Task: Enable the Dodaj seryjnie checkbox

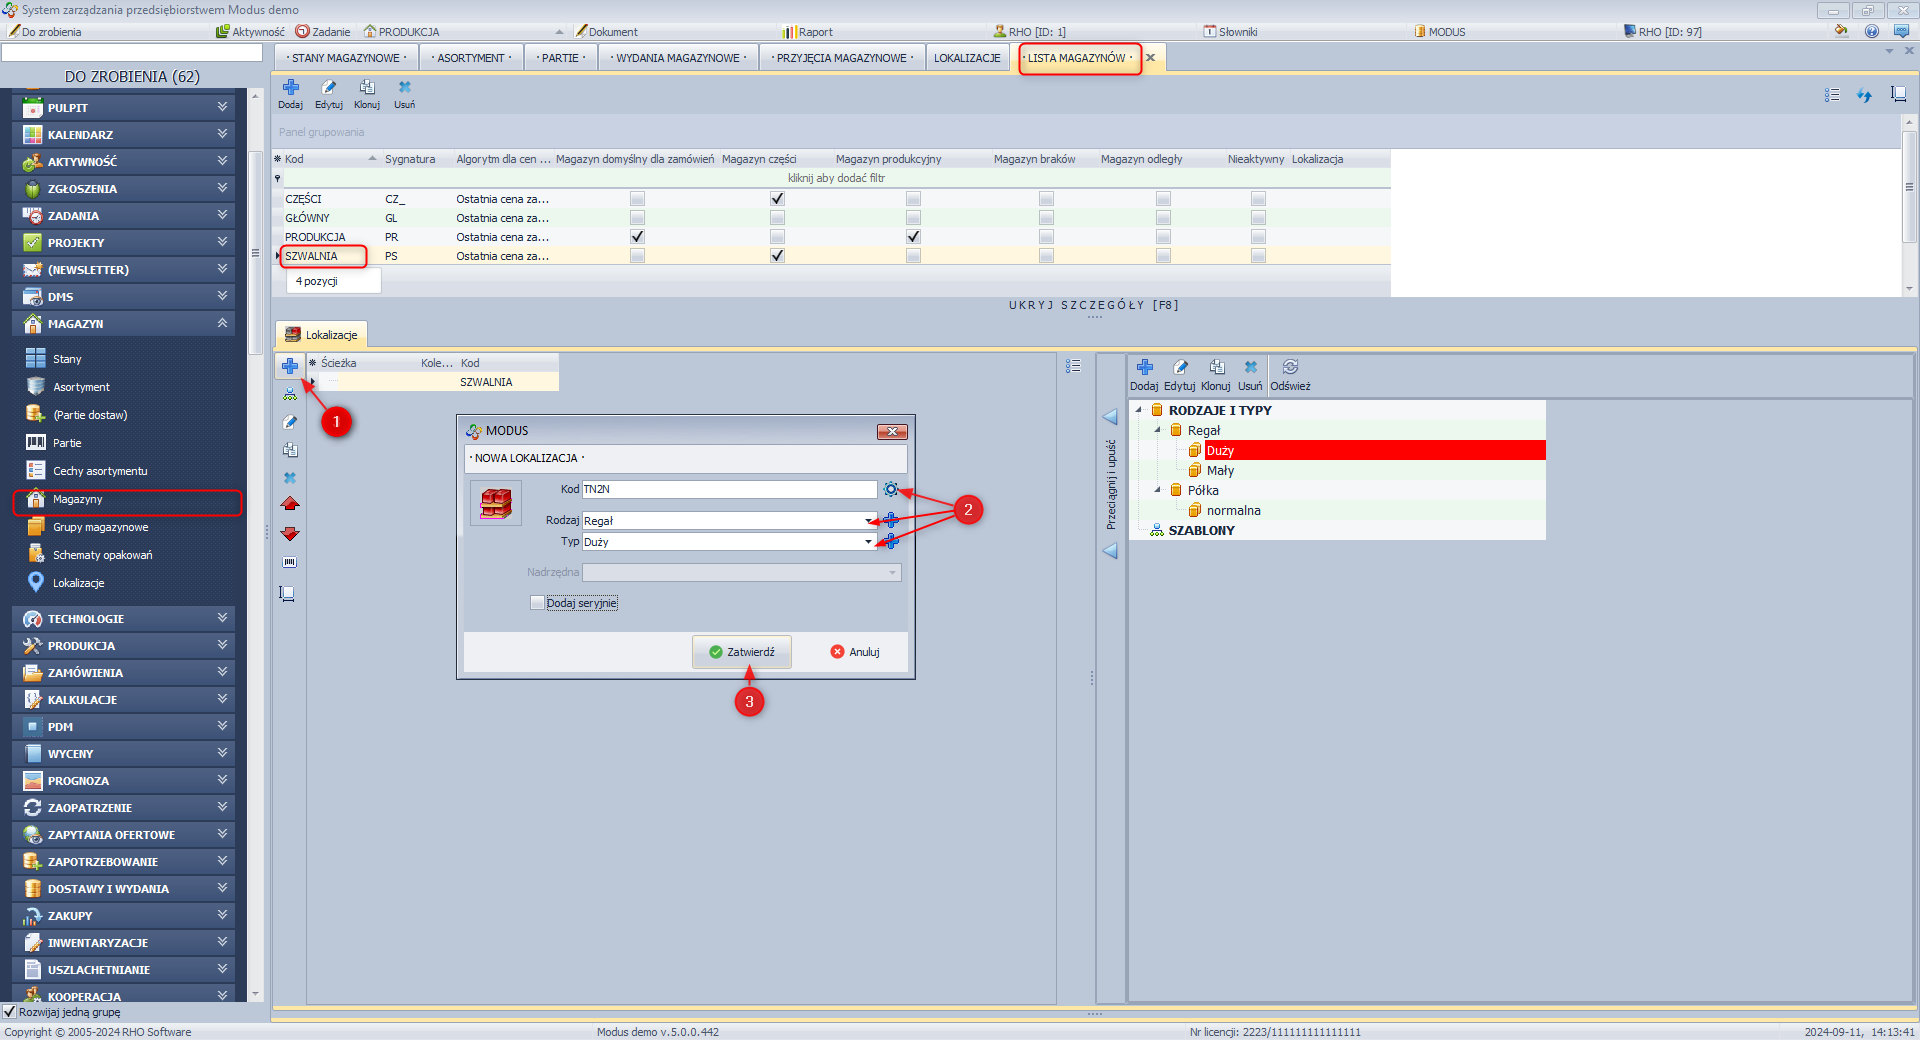Action: [538, 603]
